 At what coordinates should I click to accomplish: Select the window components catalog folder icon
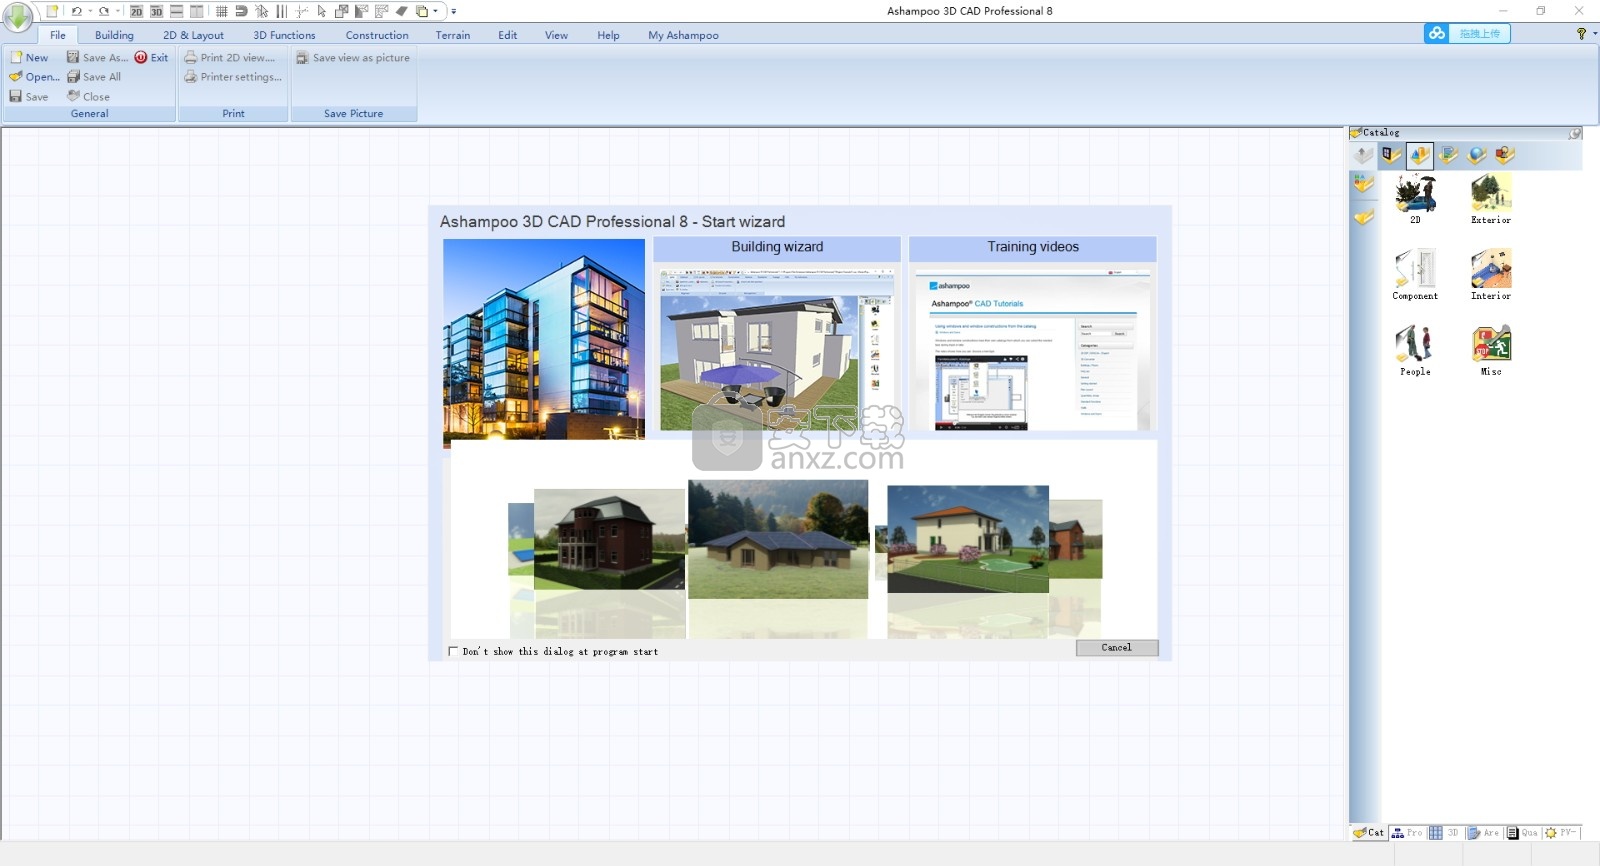pos(1391,155)
